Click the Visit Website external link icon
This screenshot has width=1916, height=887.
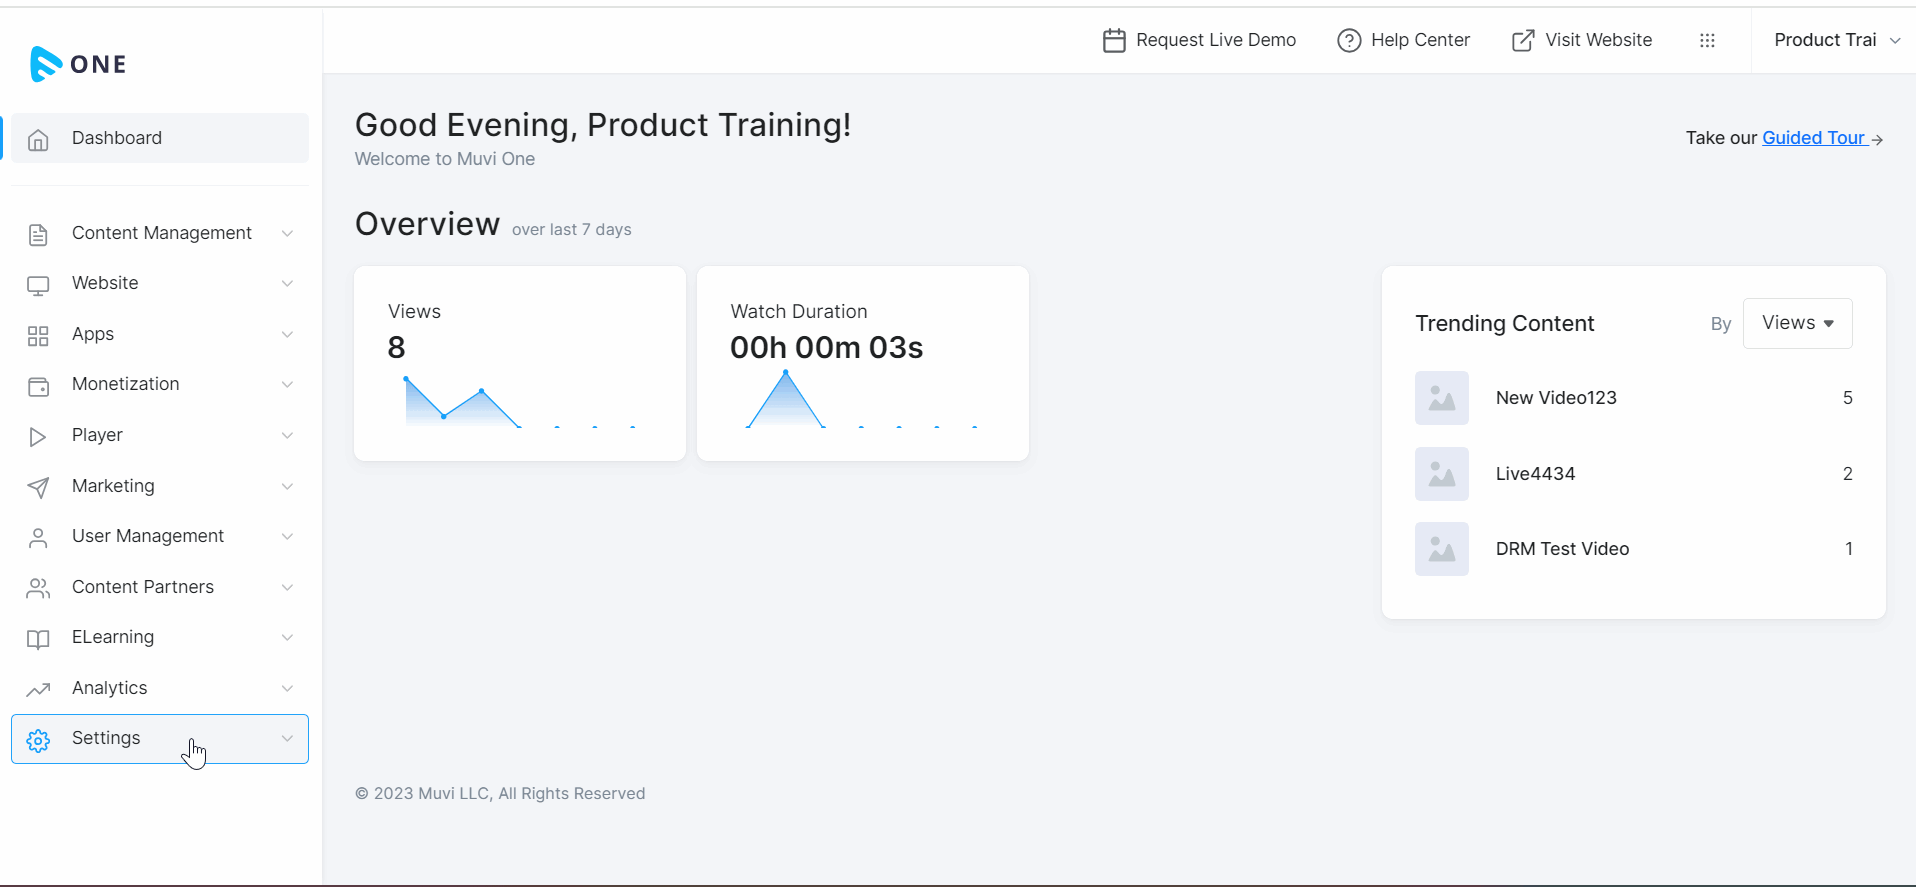click(x=1522, y=40)
